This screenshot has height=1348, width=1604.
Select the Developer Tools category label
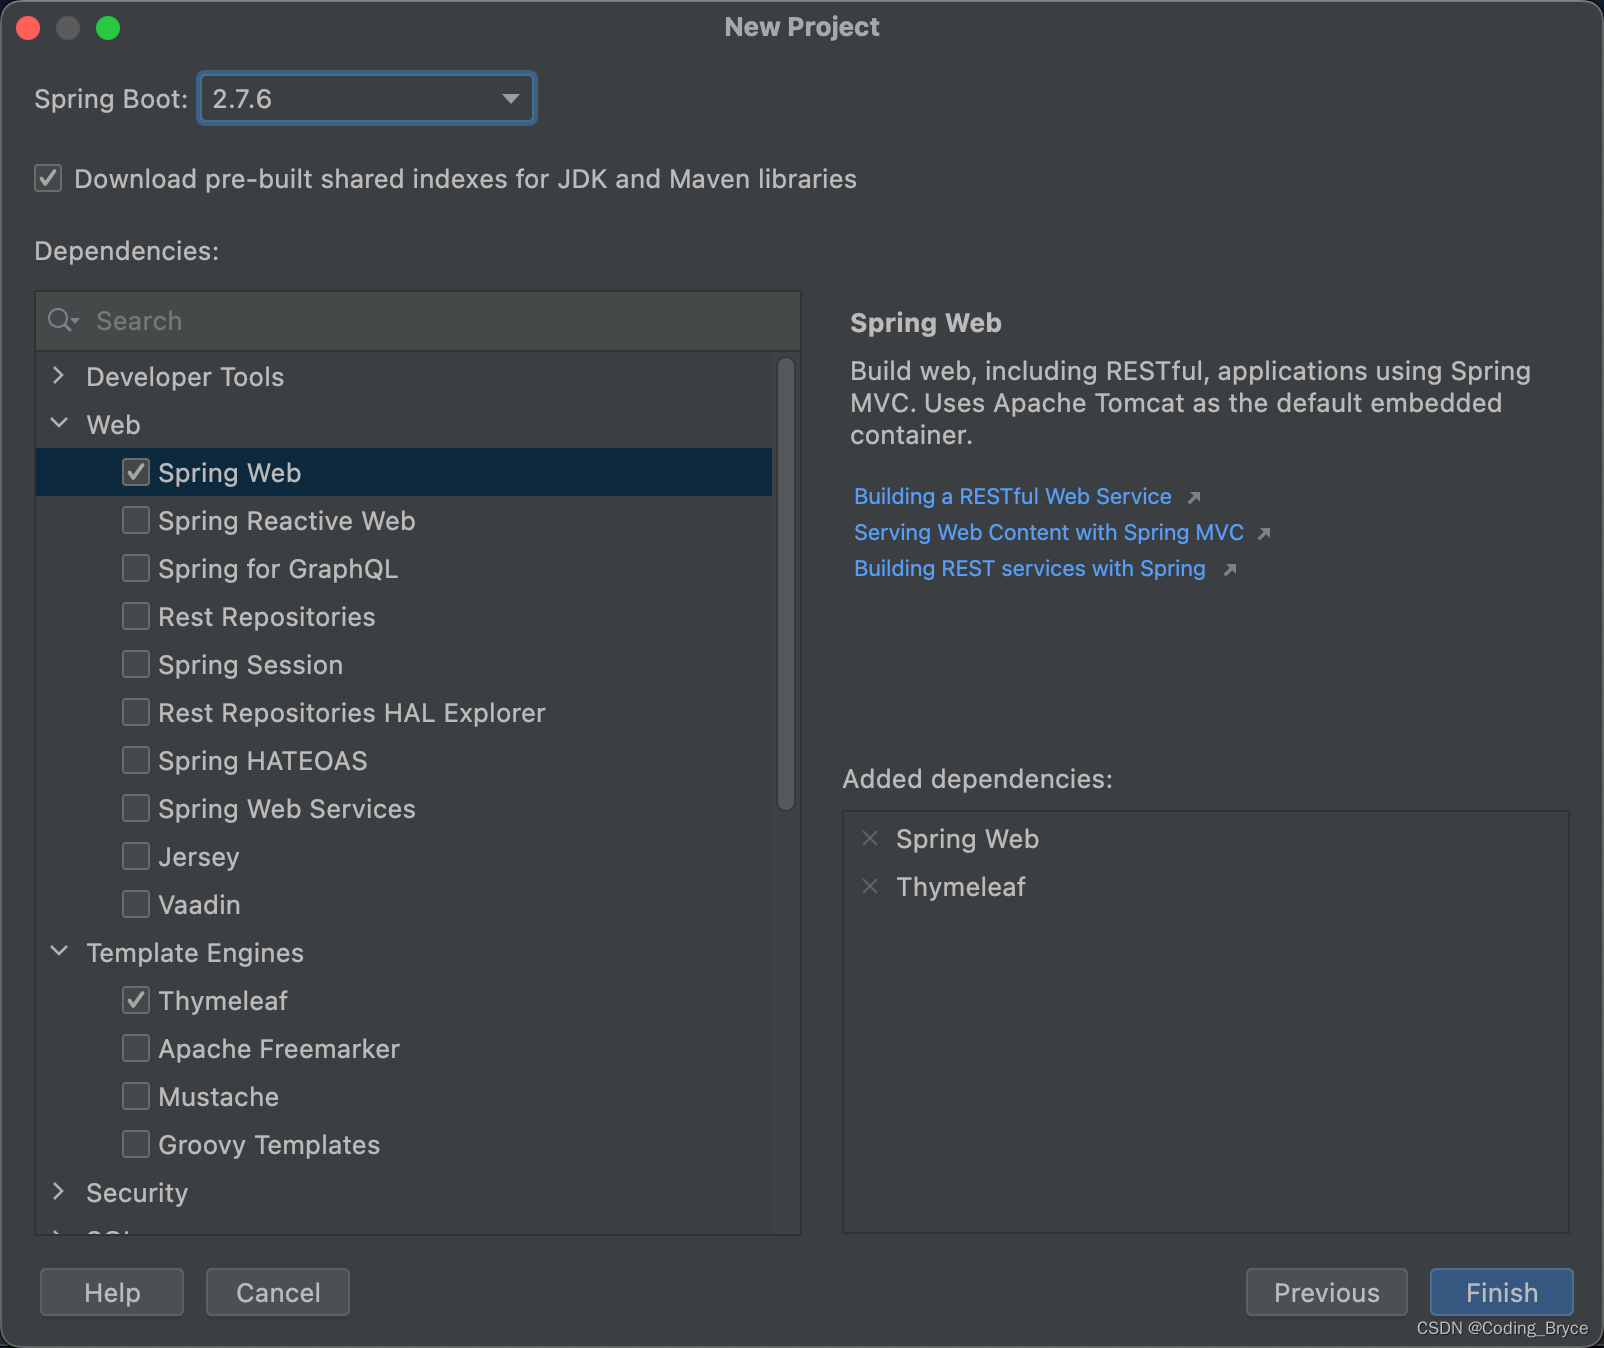coord(185,377)
